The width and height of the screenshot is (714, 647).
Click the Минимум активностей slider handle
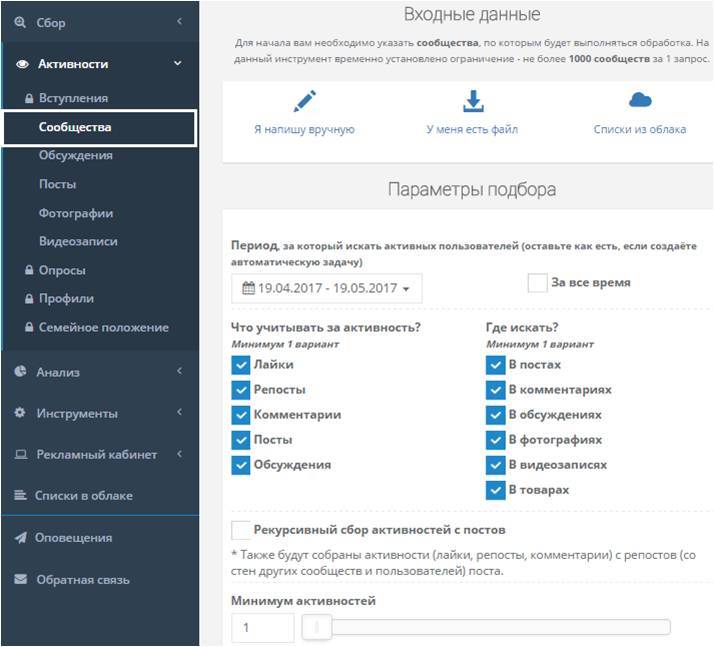tap(317, 628)
